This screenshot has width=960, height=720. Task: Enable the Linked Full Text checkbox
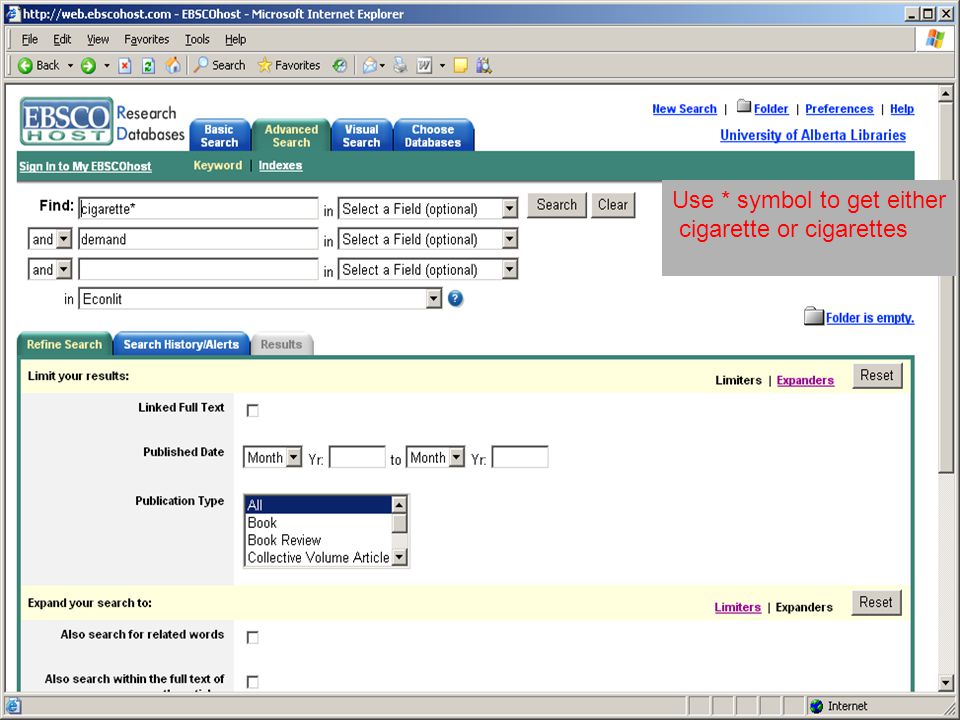252,410
